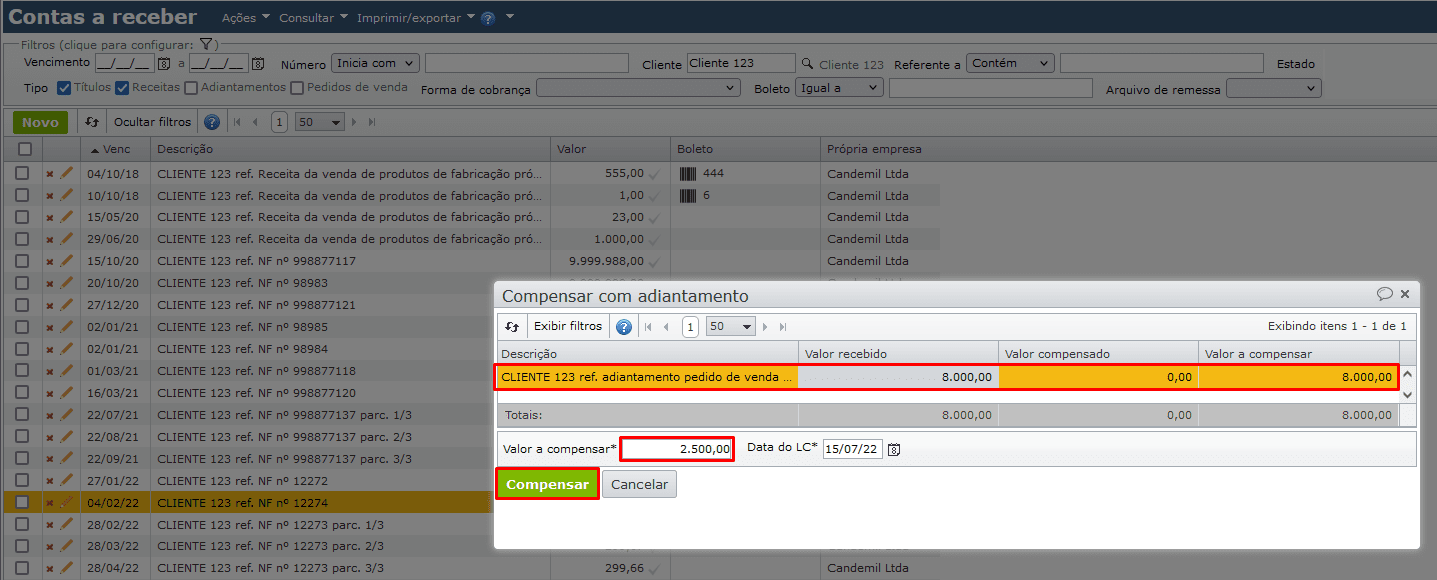The width and height of the screenshot is (1437, 580).
Task: Open the calendar picker next to Data do LC
Action: [894, 450]
